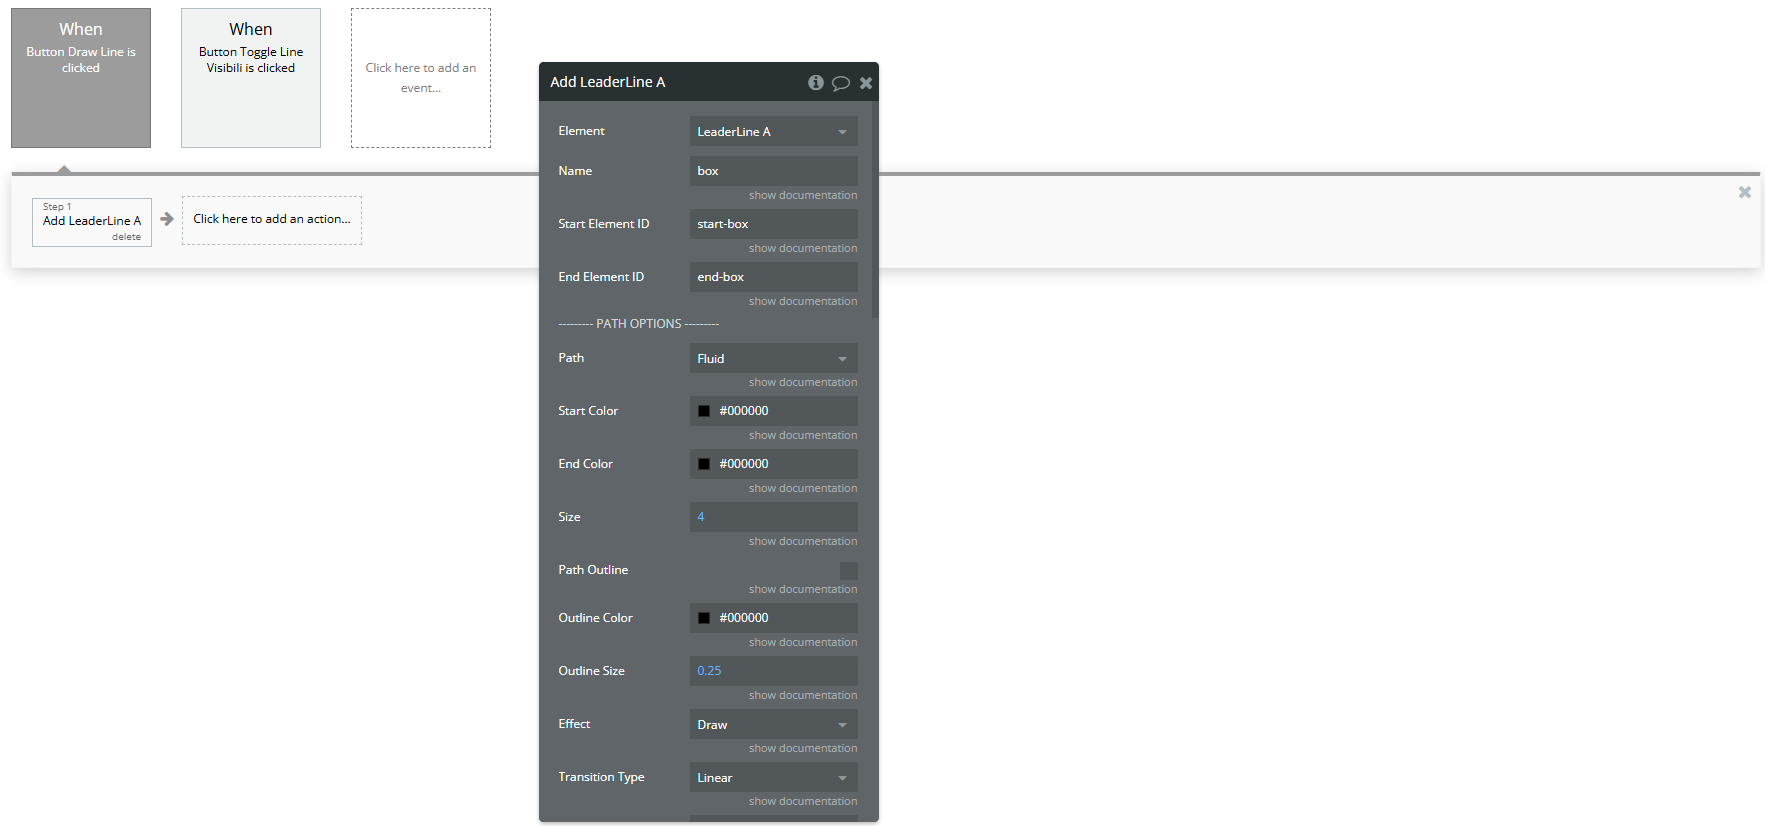Show documentation under Outline Color
Image resolution: width=1765 pixels, height=826 pixels.
(x=803, y=642)
